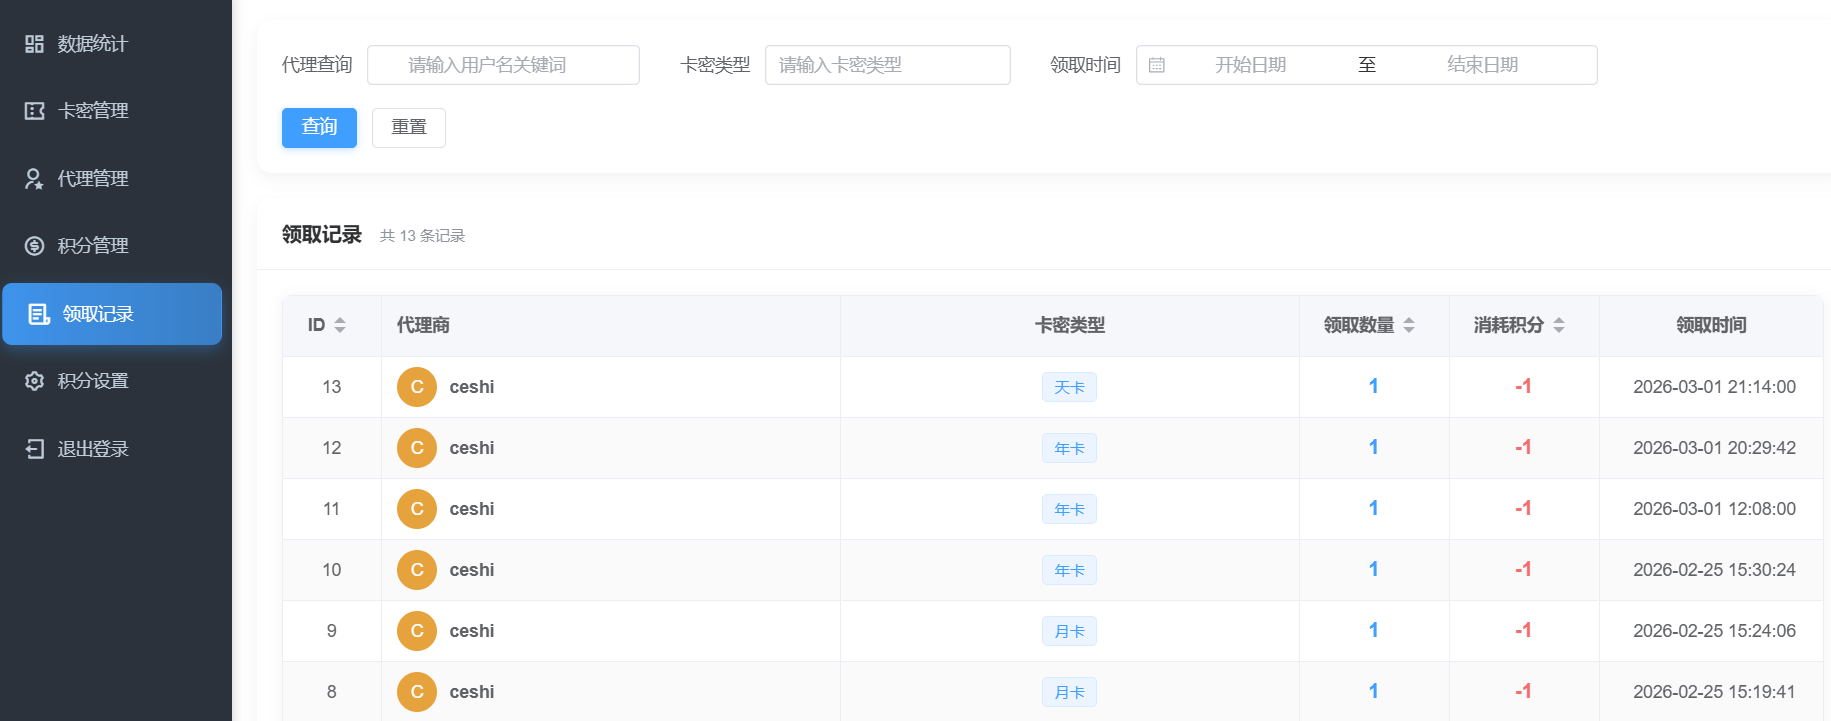
Task: Click the 积分管理 coin icon
Action: pyautogui.click(x=34, y=246)
